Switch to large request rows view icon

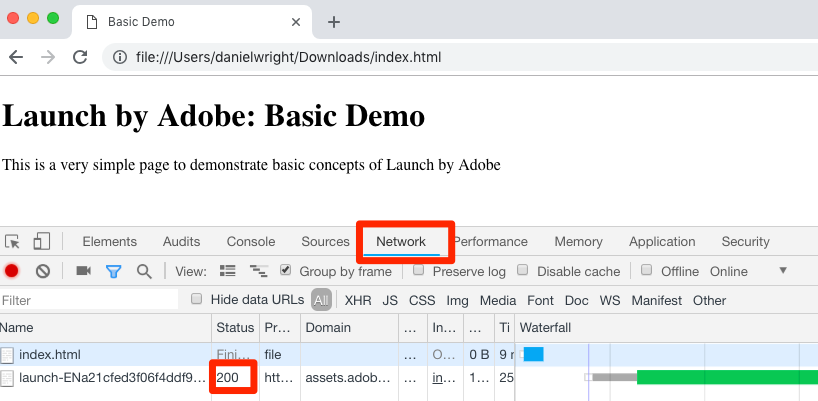pos(227,271)
